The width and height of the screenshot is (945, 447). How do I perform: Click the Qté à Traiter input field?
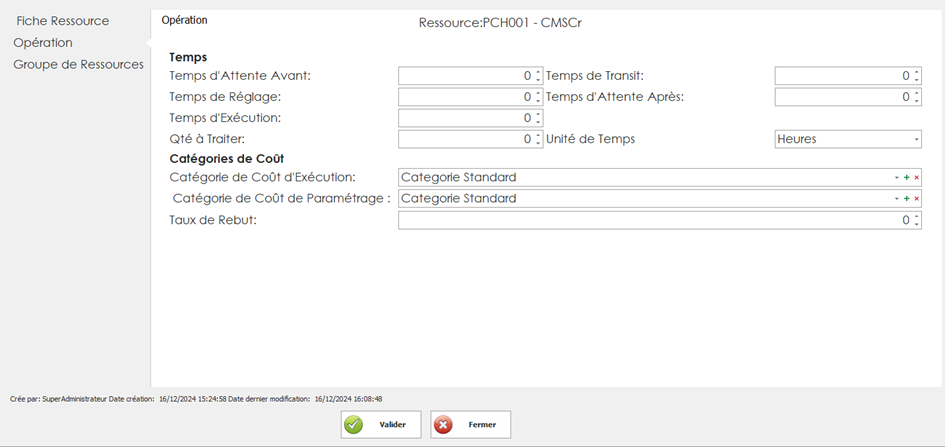tap(465, 139)
